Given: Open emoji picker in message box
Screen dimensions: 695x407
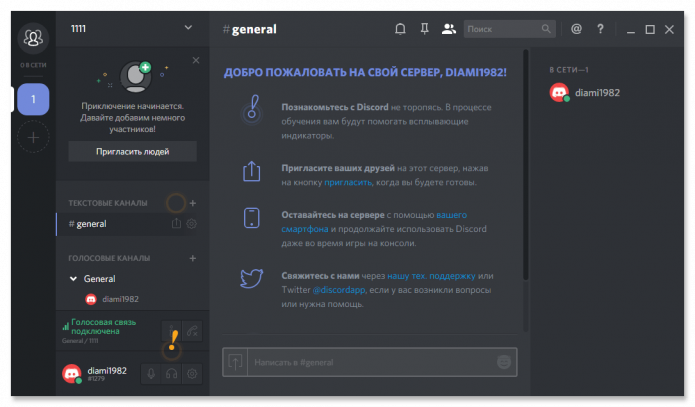Looking at the screenshot, I should (504, 362).
